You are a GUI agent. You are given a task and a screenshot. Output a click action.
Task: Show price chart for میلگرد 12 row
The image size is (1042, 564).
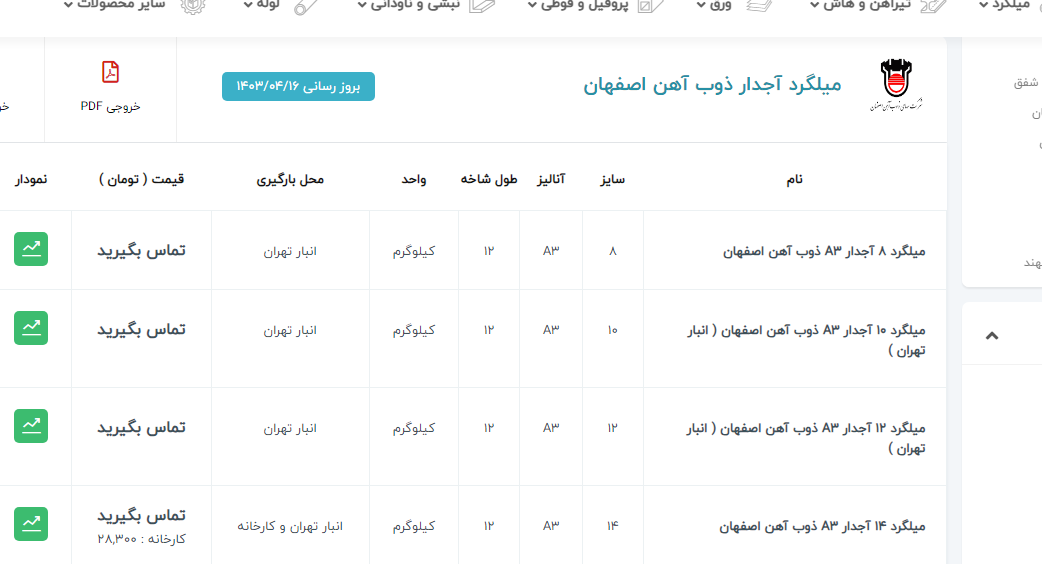pos(31,426)
